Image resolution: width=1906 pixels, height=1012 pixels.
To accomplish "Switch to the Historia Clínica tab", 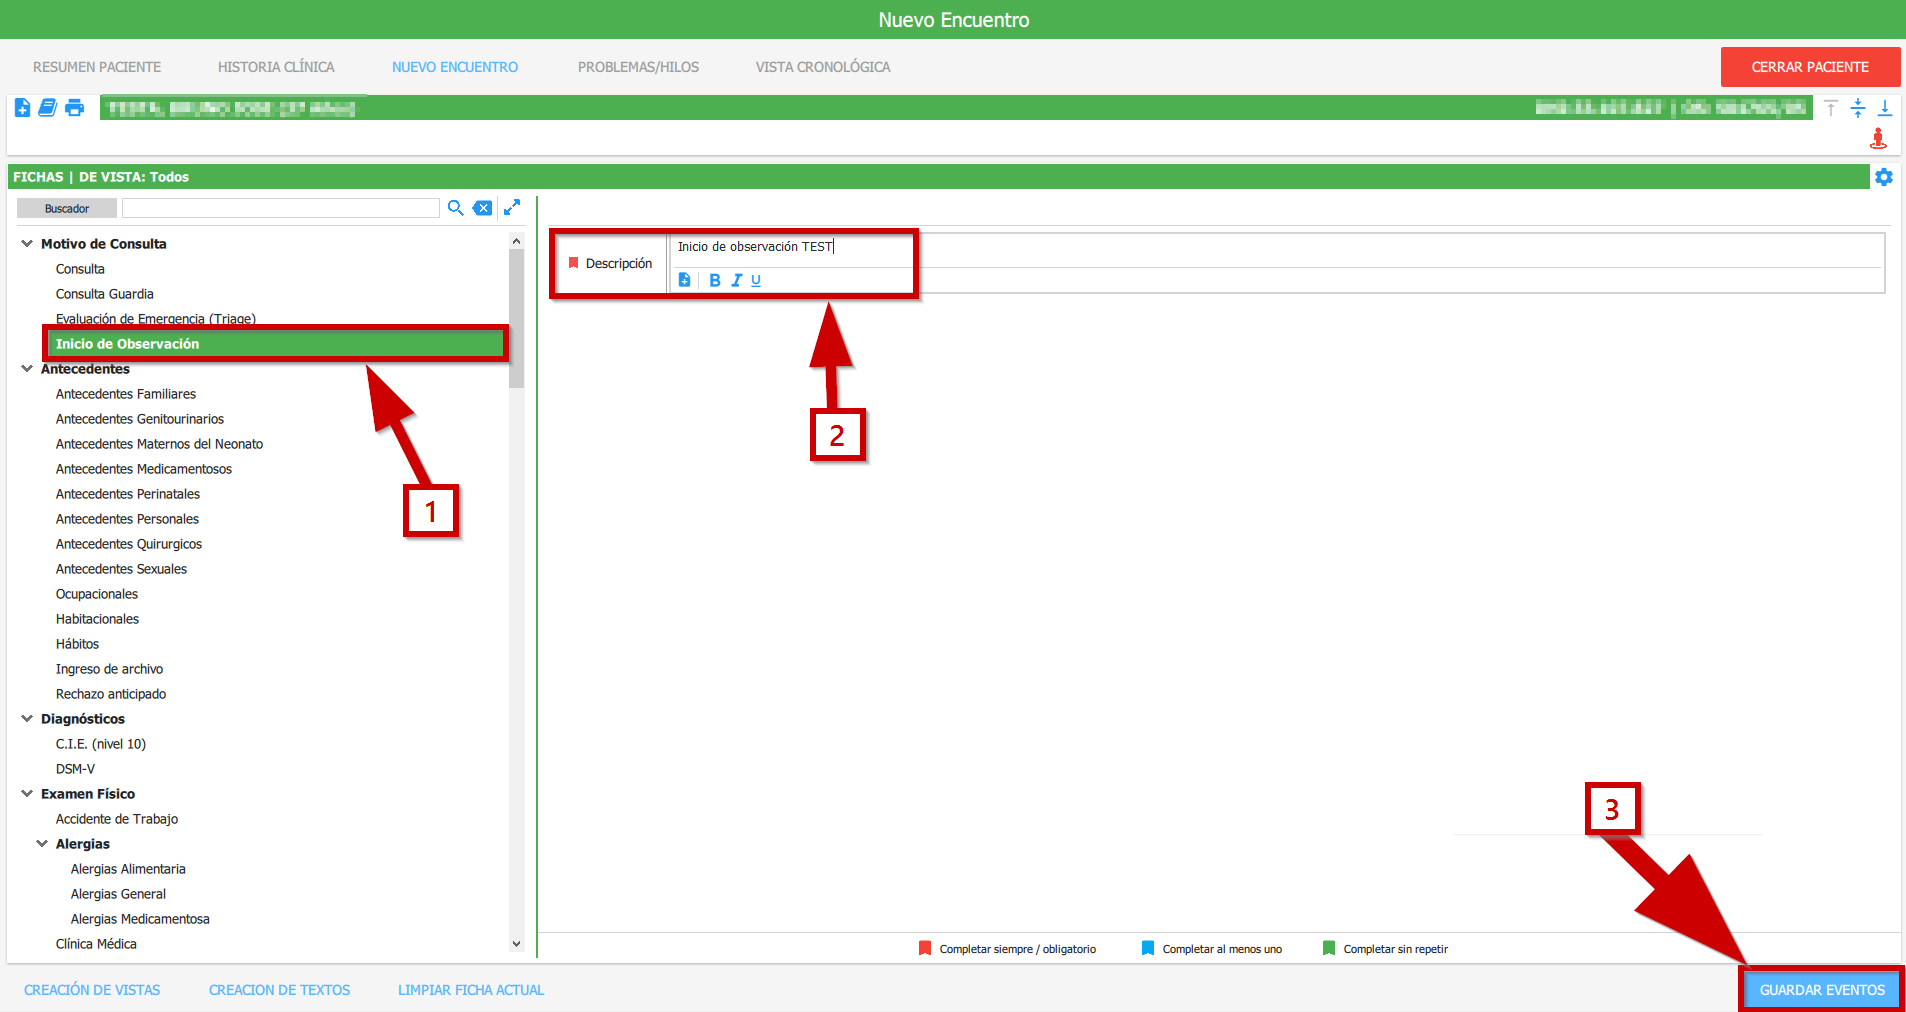I will coord(276,67).
